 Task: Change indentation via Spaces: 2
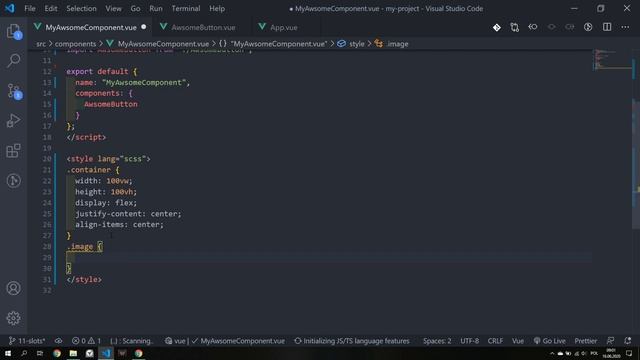point(437,340)
